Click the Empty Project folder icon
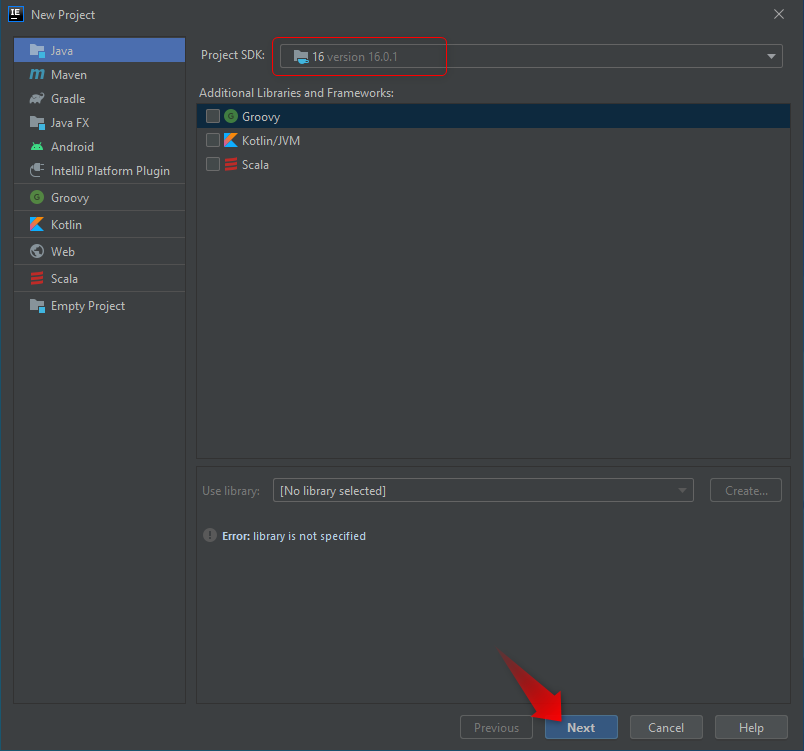Viewport: 804px width, 751px height. [37, 306]
